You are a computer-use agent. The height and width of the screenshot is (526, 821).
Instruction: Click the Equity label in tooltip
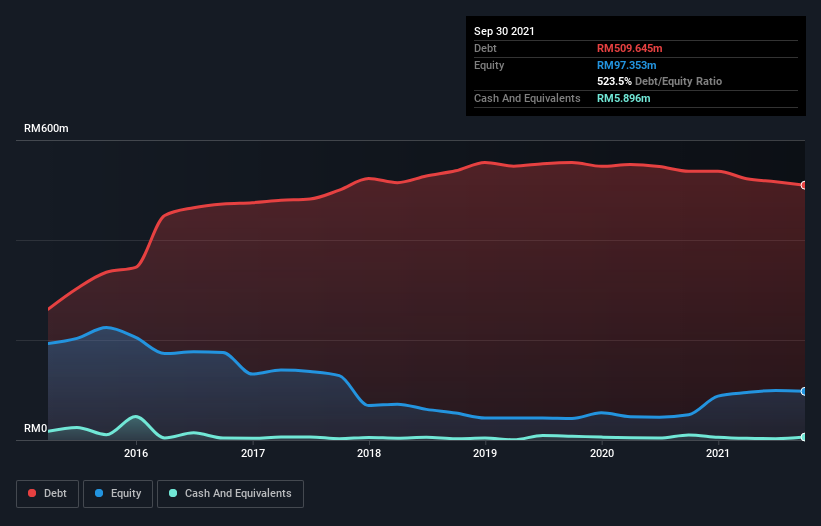(x=489, y=65)
